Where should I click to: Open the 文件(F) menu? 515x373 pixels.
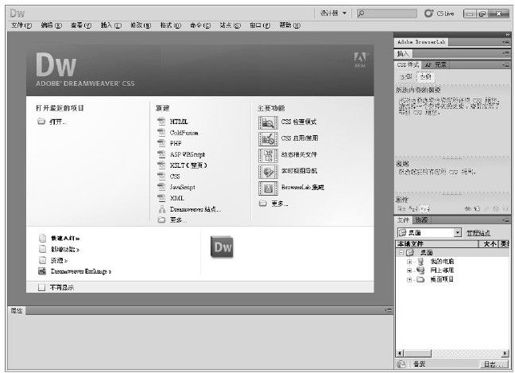[x=22, y=25]
